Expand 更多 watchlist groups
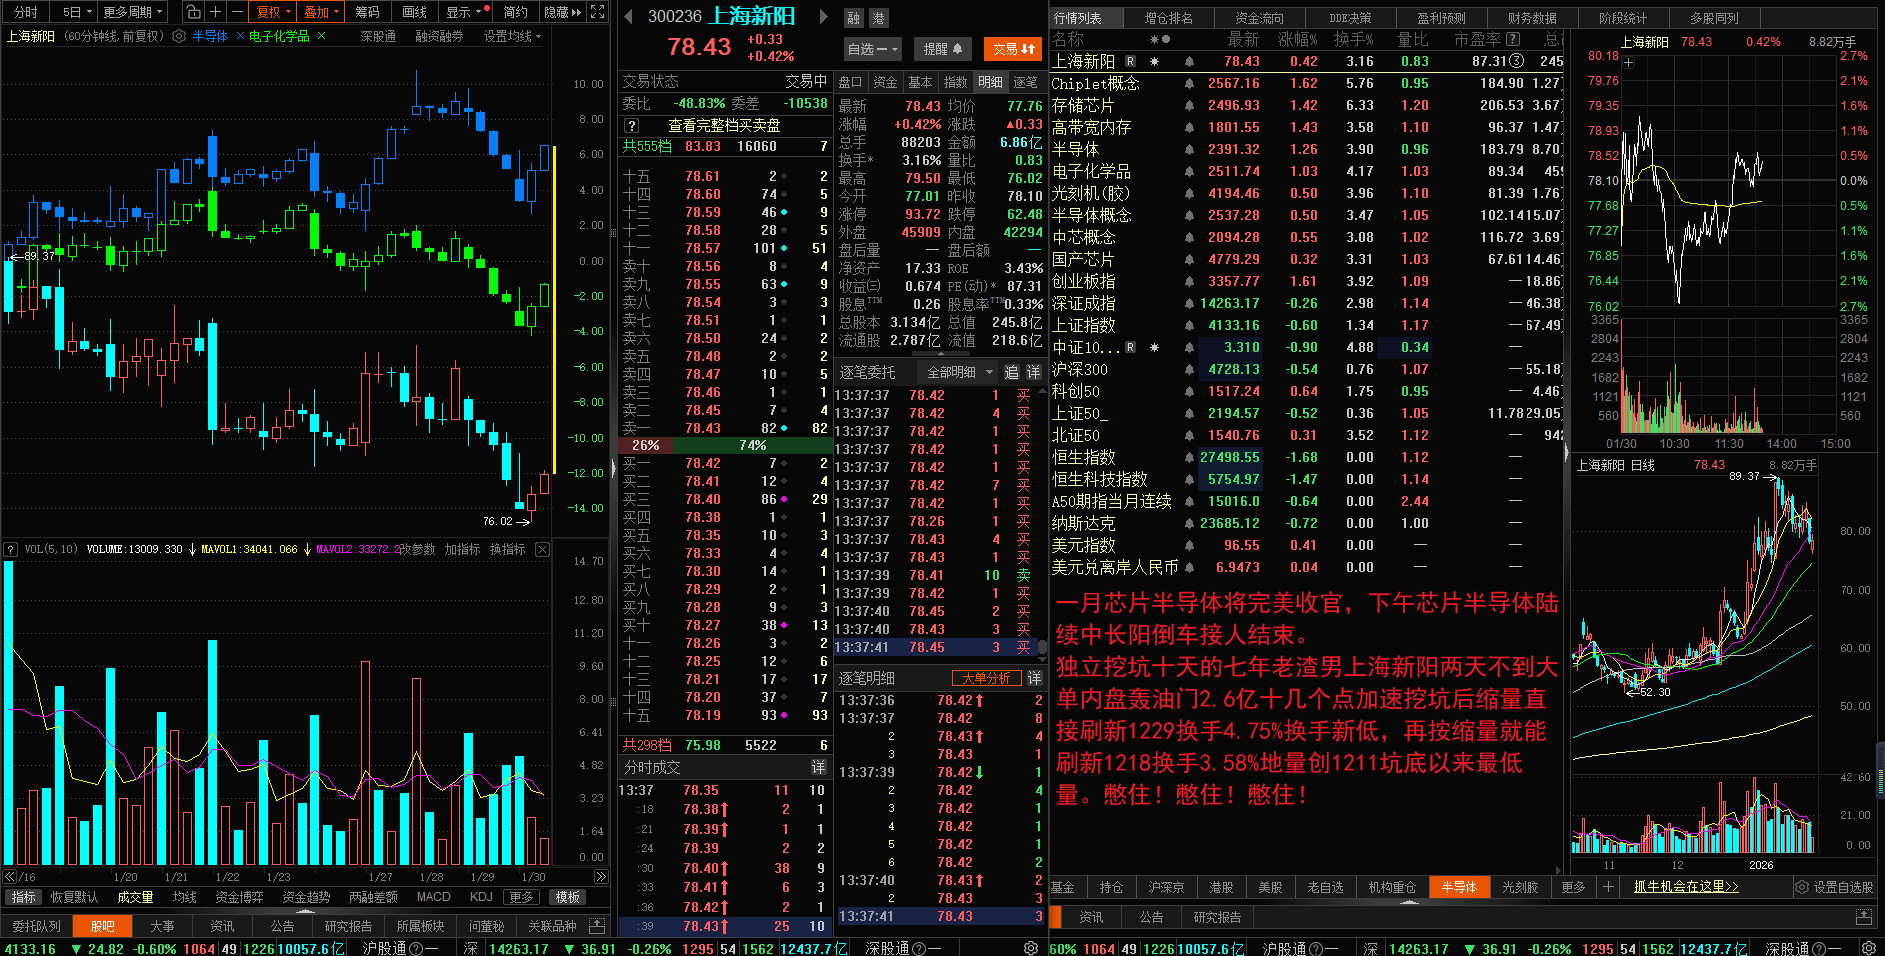Viewport: 1885px width, 956px height. (x=1573, y=887)
